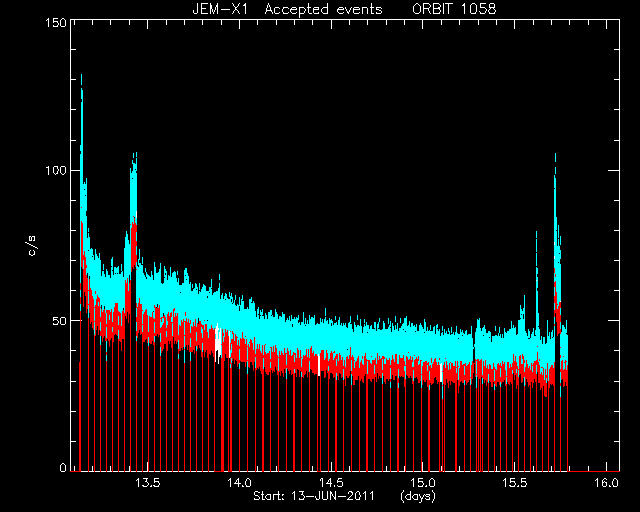Click the y-axis tick label 150
Image resolution: width=640 pixels, height=512 pixels.
tap(56, 23)
